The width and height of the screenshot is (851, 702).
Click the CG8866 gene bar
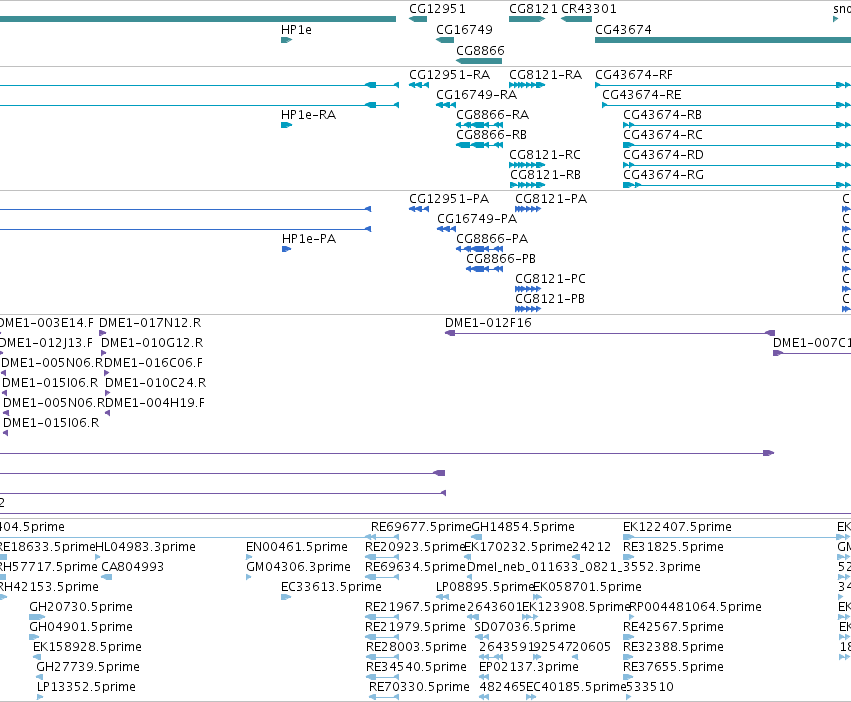(x=479, y=61)
